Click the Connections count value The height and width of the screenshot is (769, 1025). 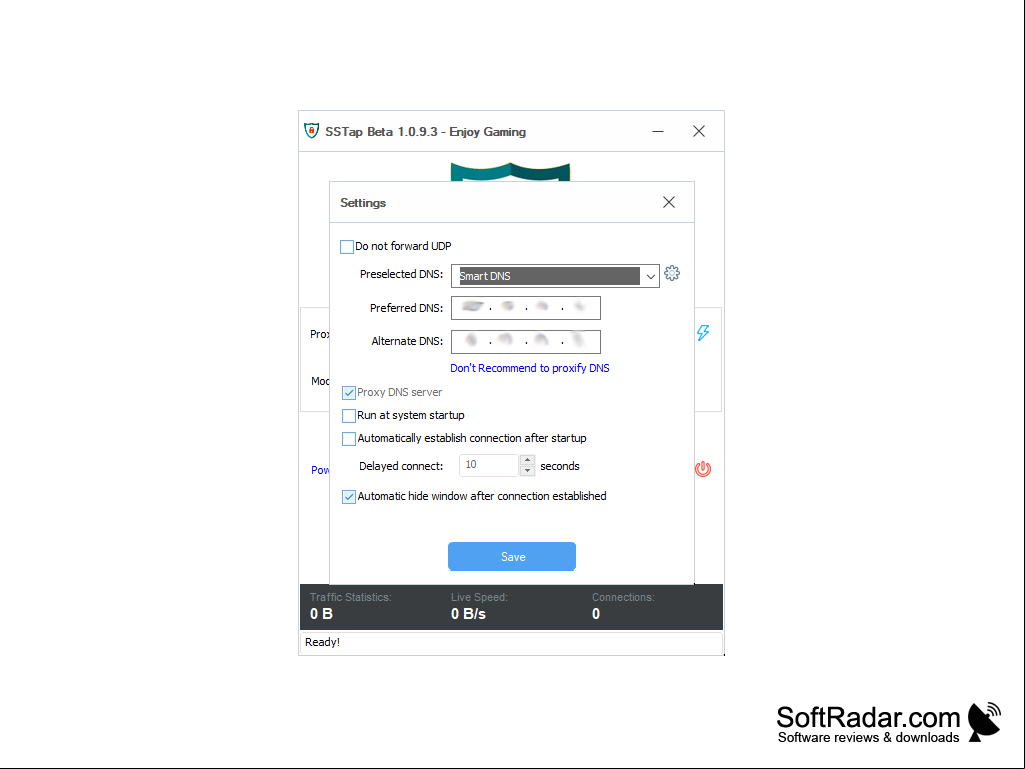(596, 614)
